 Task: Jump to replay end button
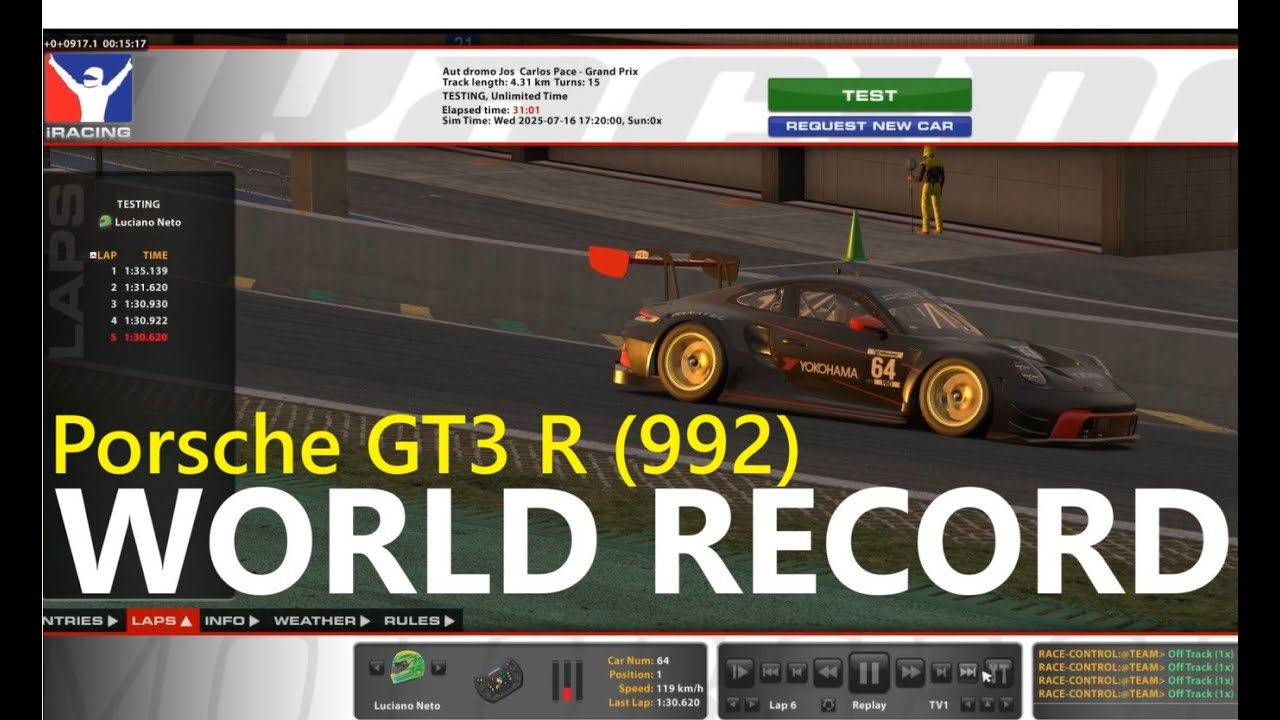(x=967, y=673)
